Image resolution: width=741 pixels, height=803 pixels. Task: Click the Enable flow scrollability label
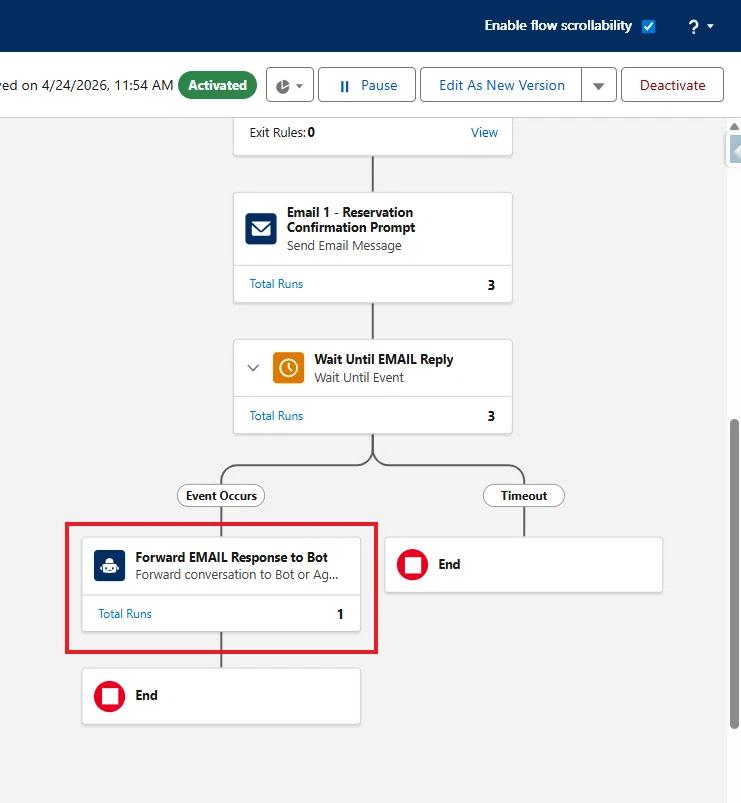[x=558, y=26]
